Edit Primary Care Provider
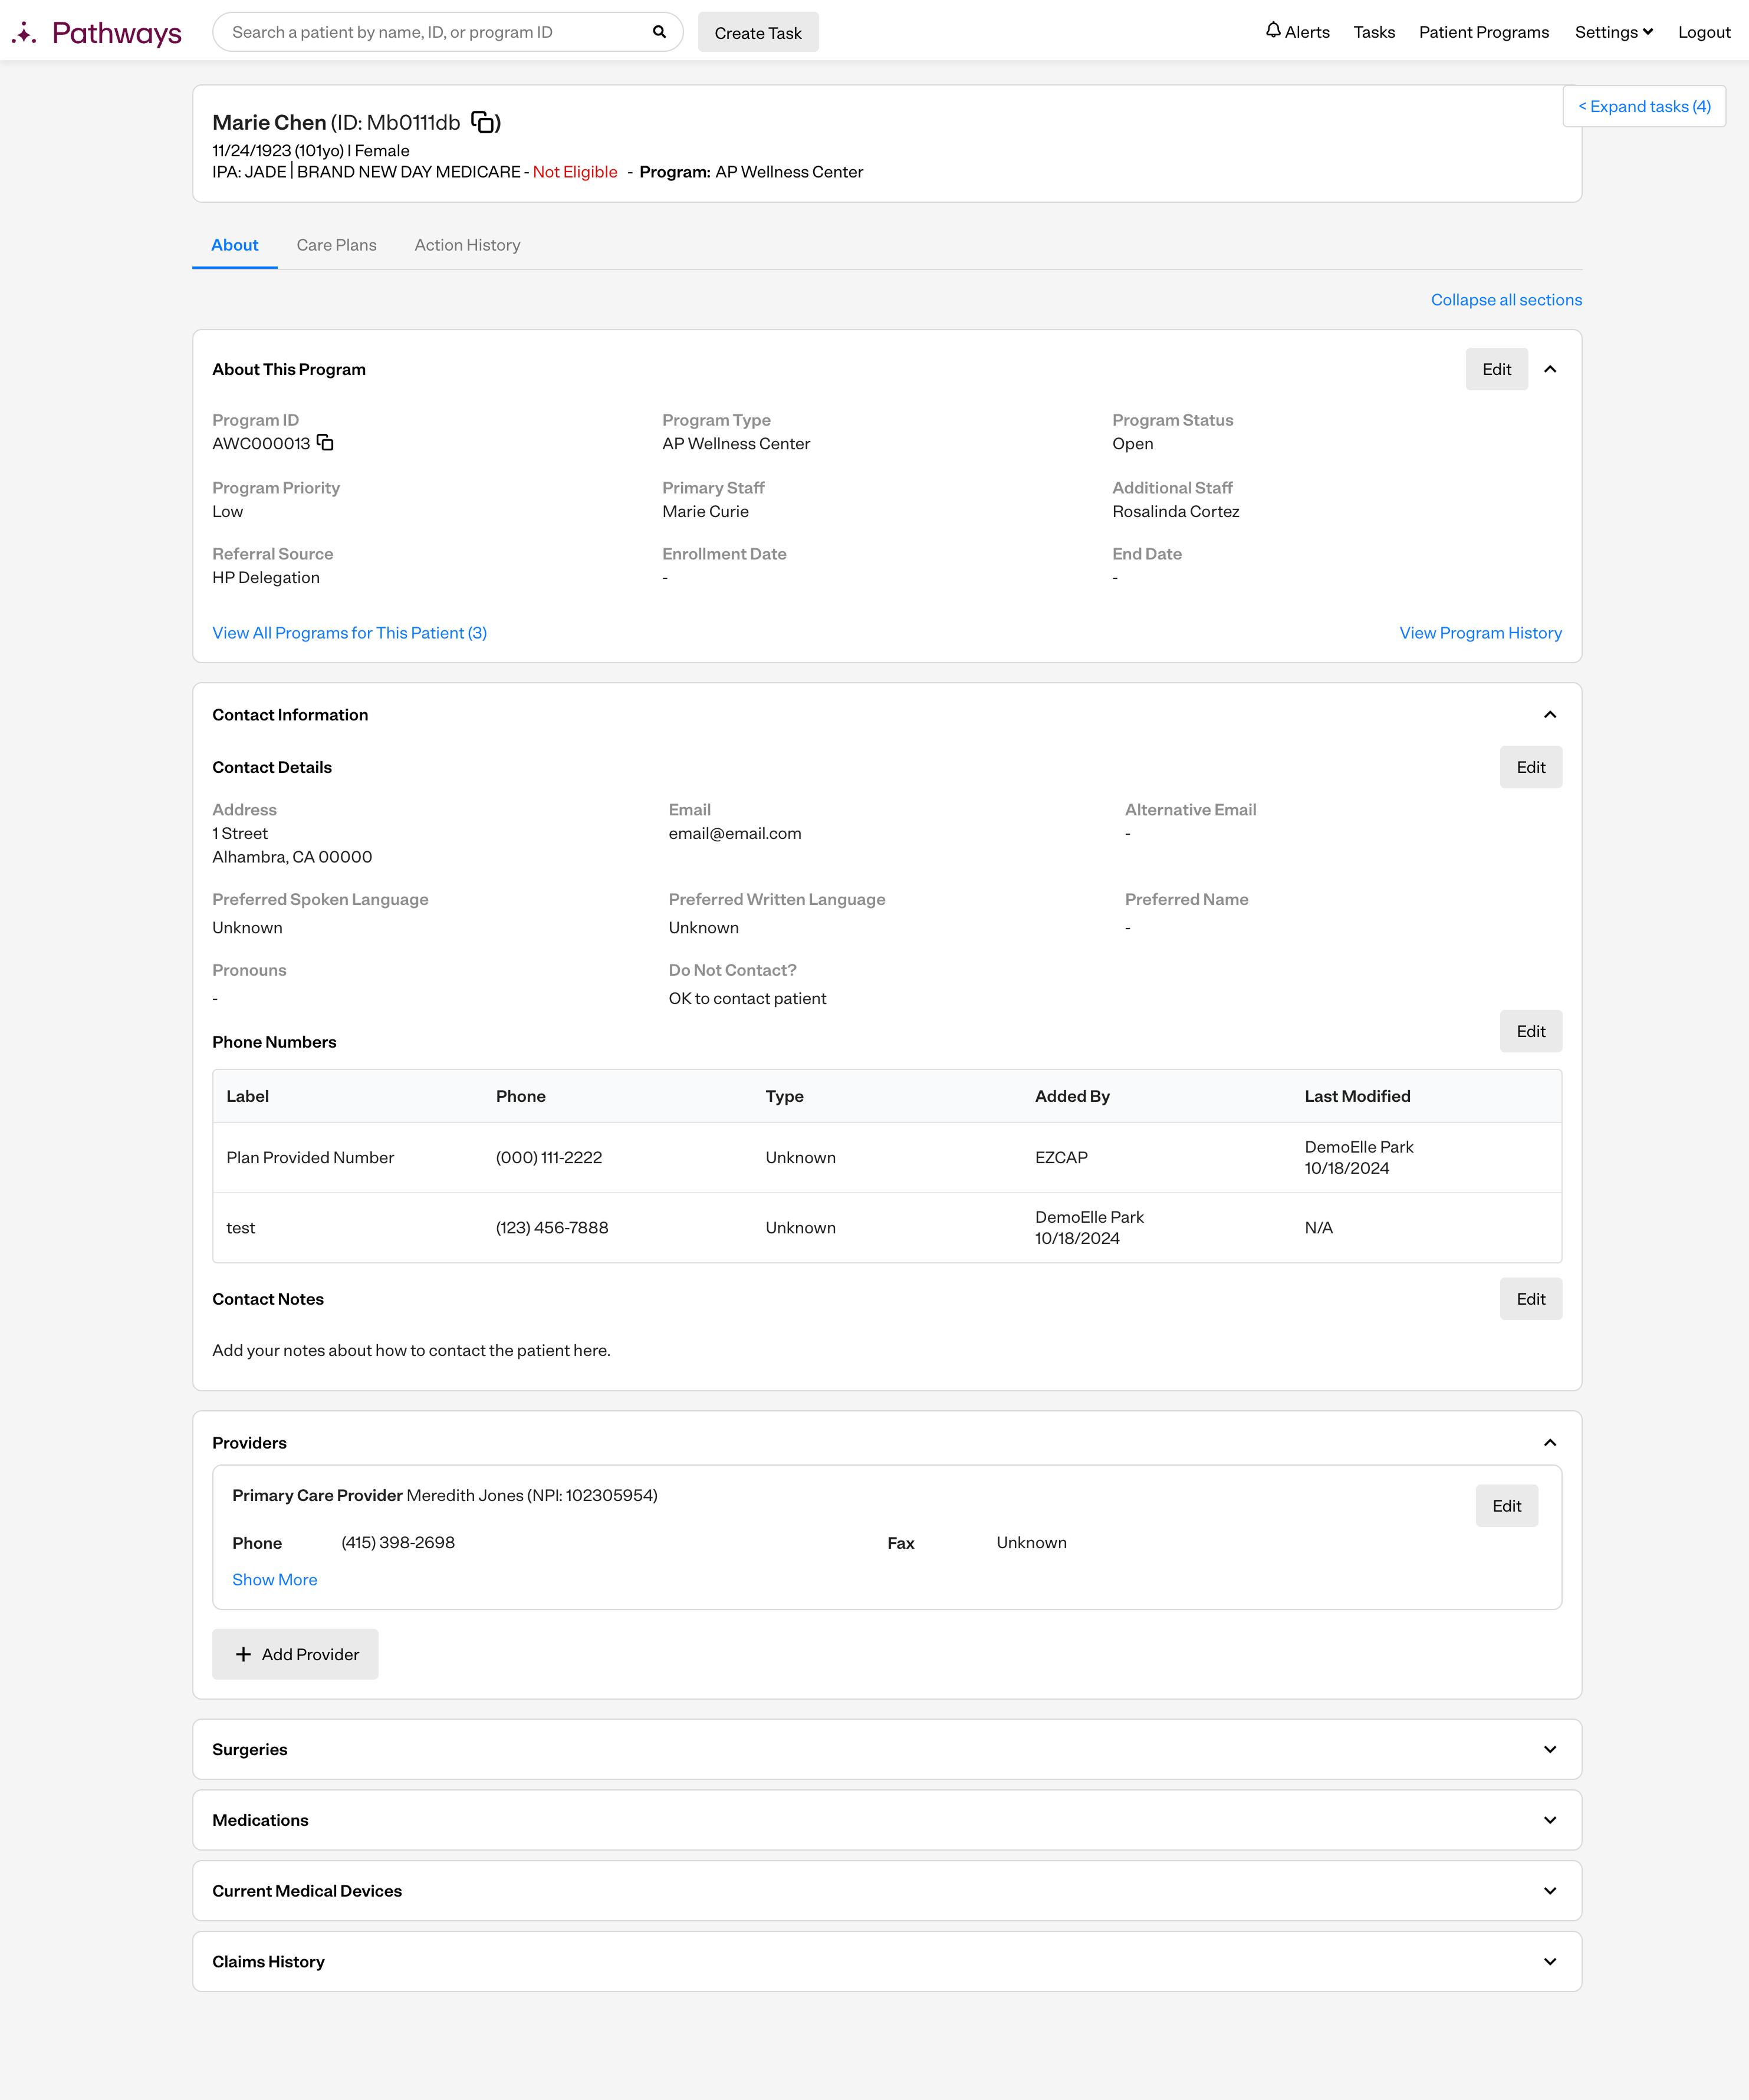Image resolution: width=1749 pixels, height=2100 pixels. coord(1506,1506)
